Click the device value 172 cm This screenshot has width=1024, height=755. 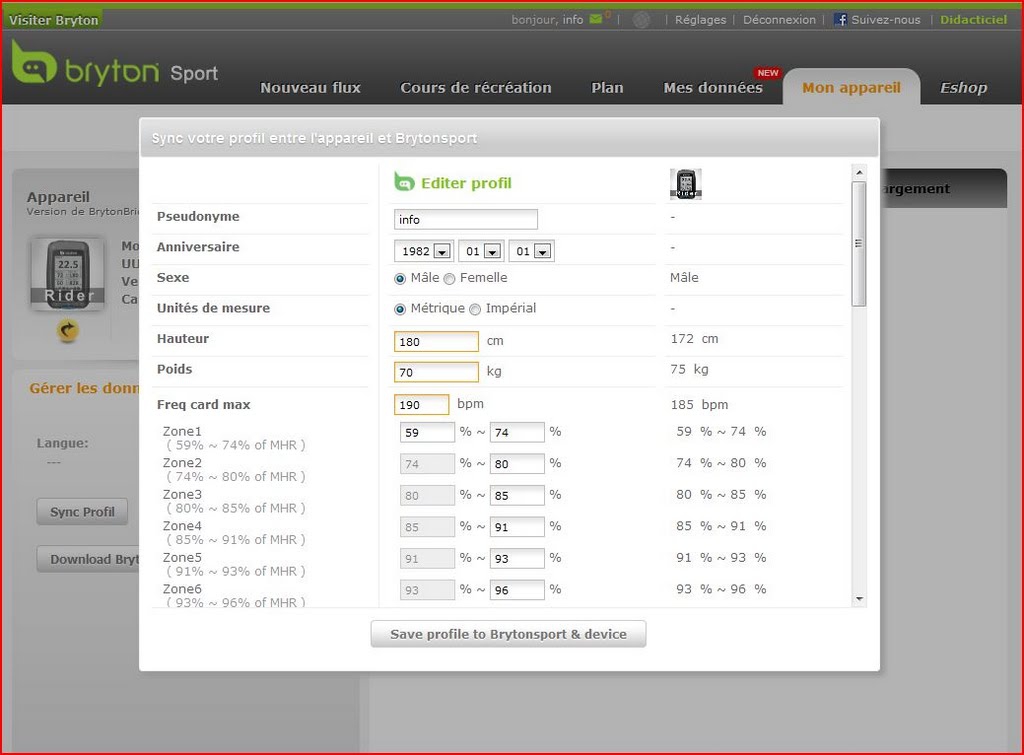coord(694,339)
